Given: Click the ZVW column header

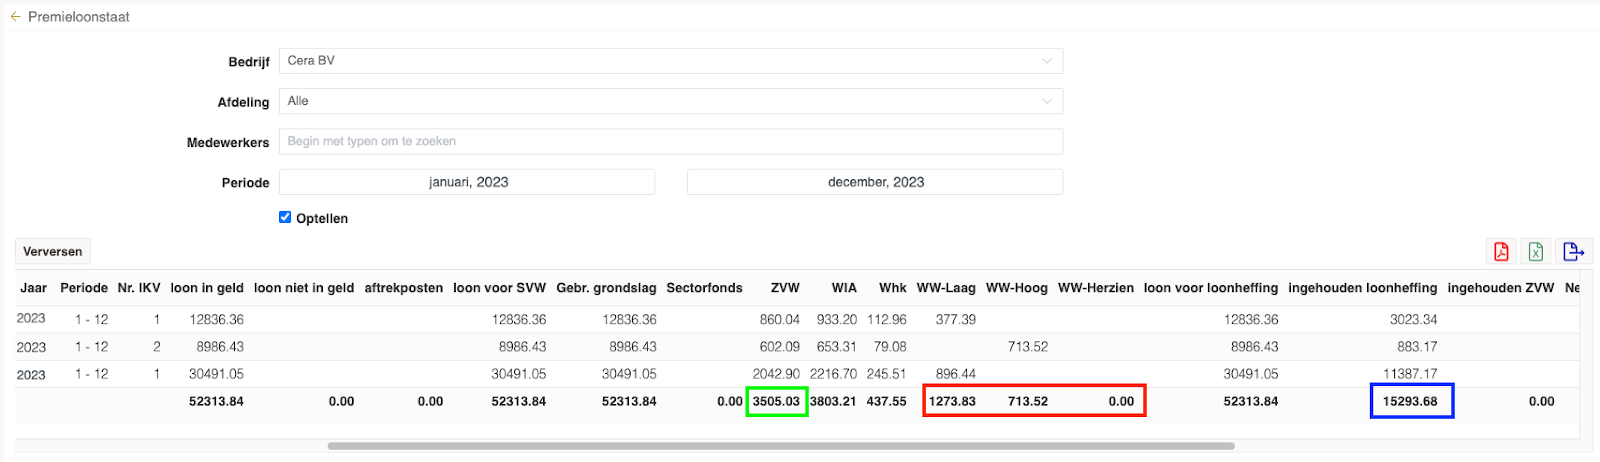Looking at the screenshot, I should click(x=785, y=288).
